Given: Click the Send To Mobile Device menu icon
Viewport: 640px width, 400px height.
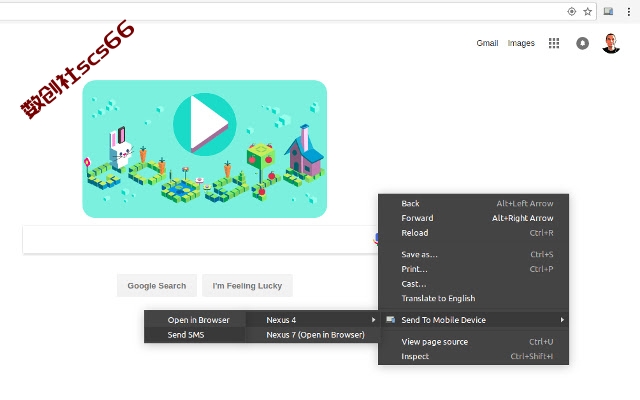Looking at the screenshot, I should click(x=391, y=320).
